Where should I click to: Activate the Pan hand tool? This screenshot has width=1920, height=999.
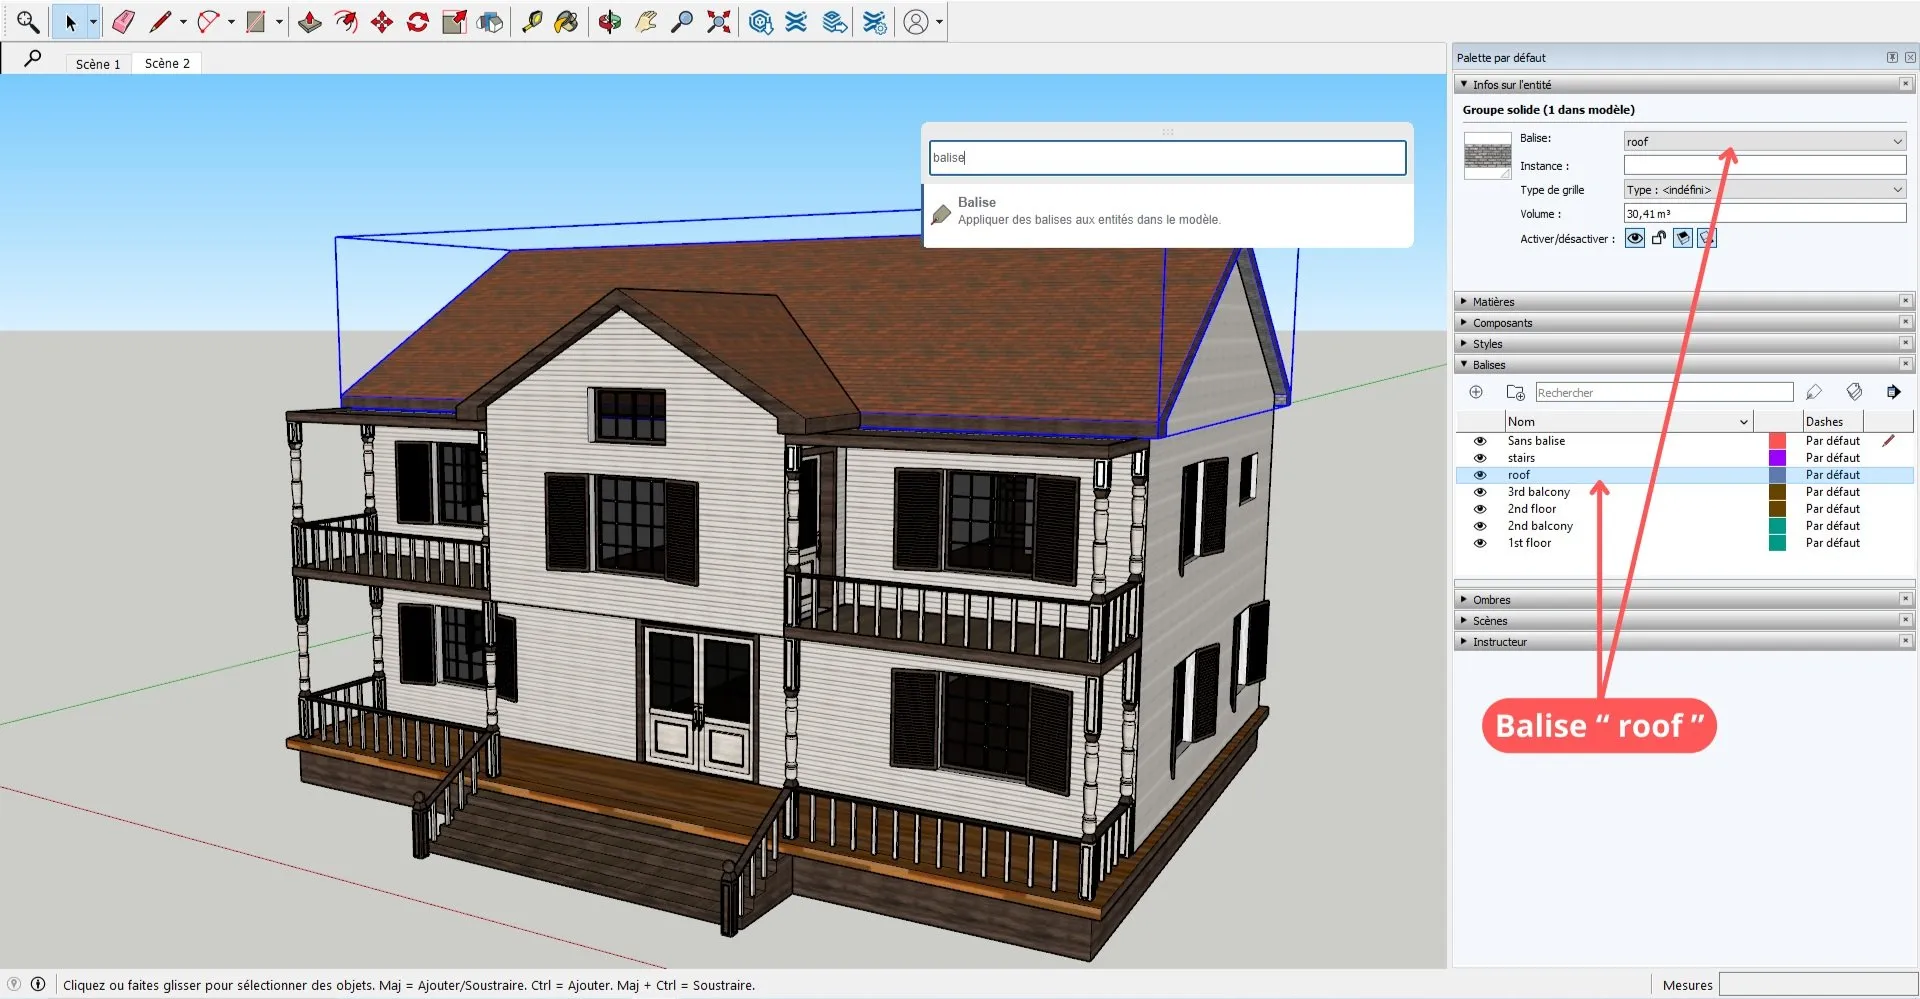646,22
